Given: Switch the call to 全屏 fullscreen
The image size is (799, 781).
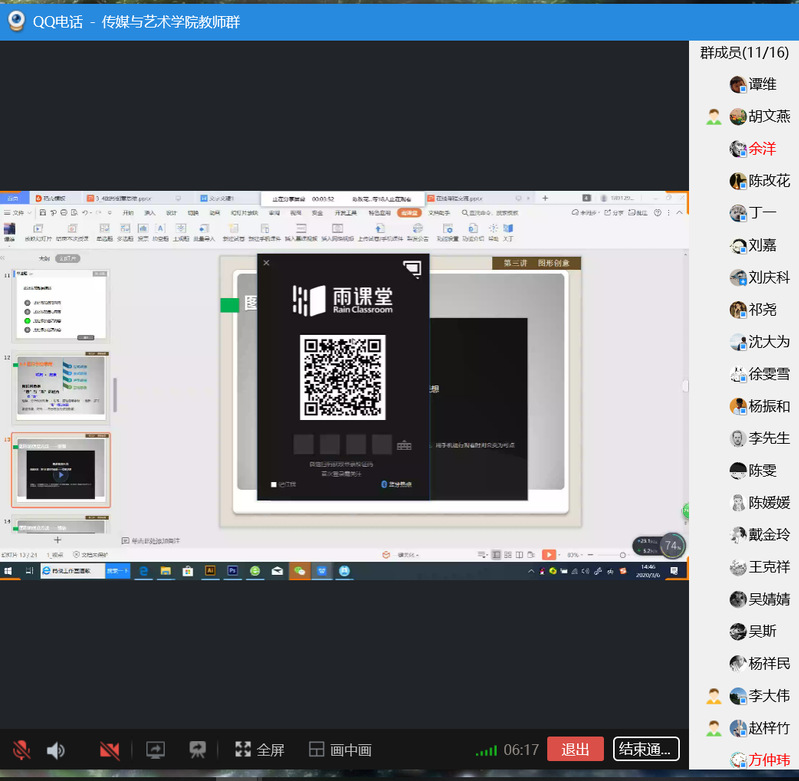Looking at the screenshot, I should pyautogui.click(x=259, y=749).
